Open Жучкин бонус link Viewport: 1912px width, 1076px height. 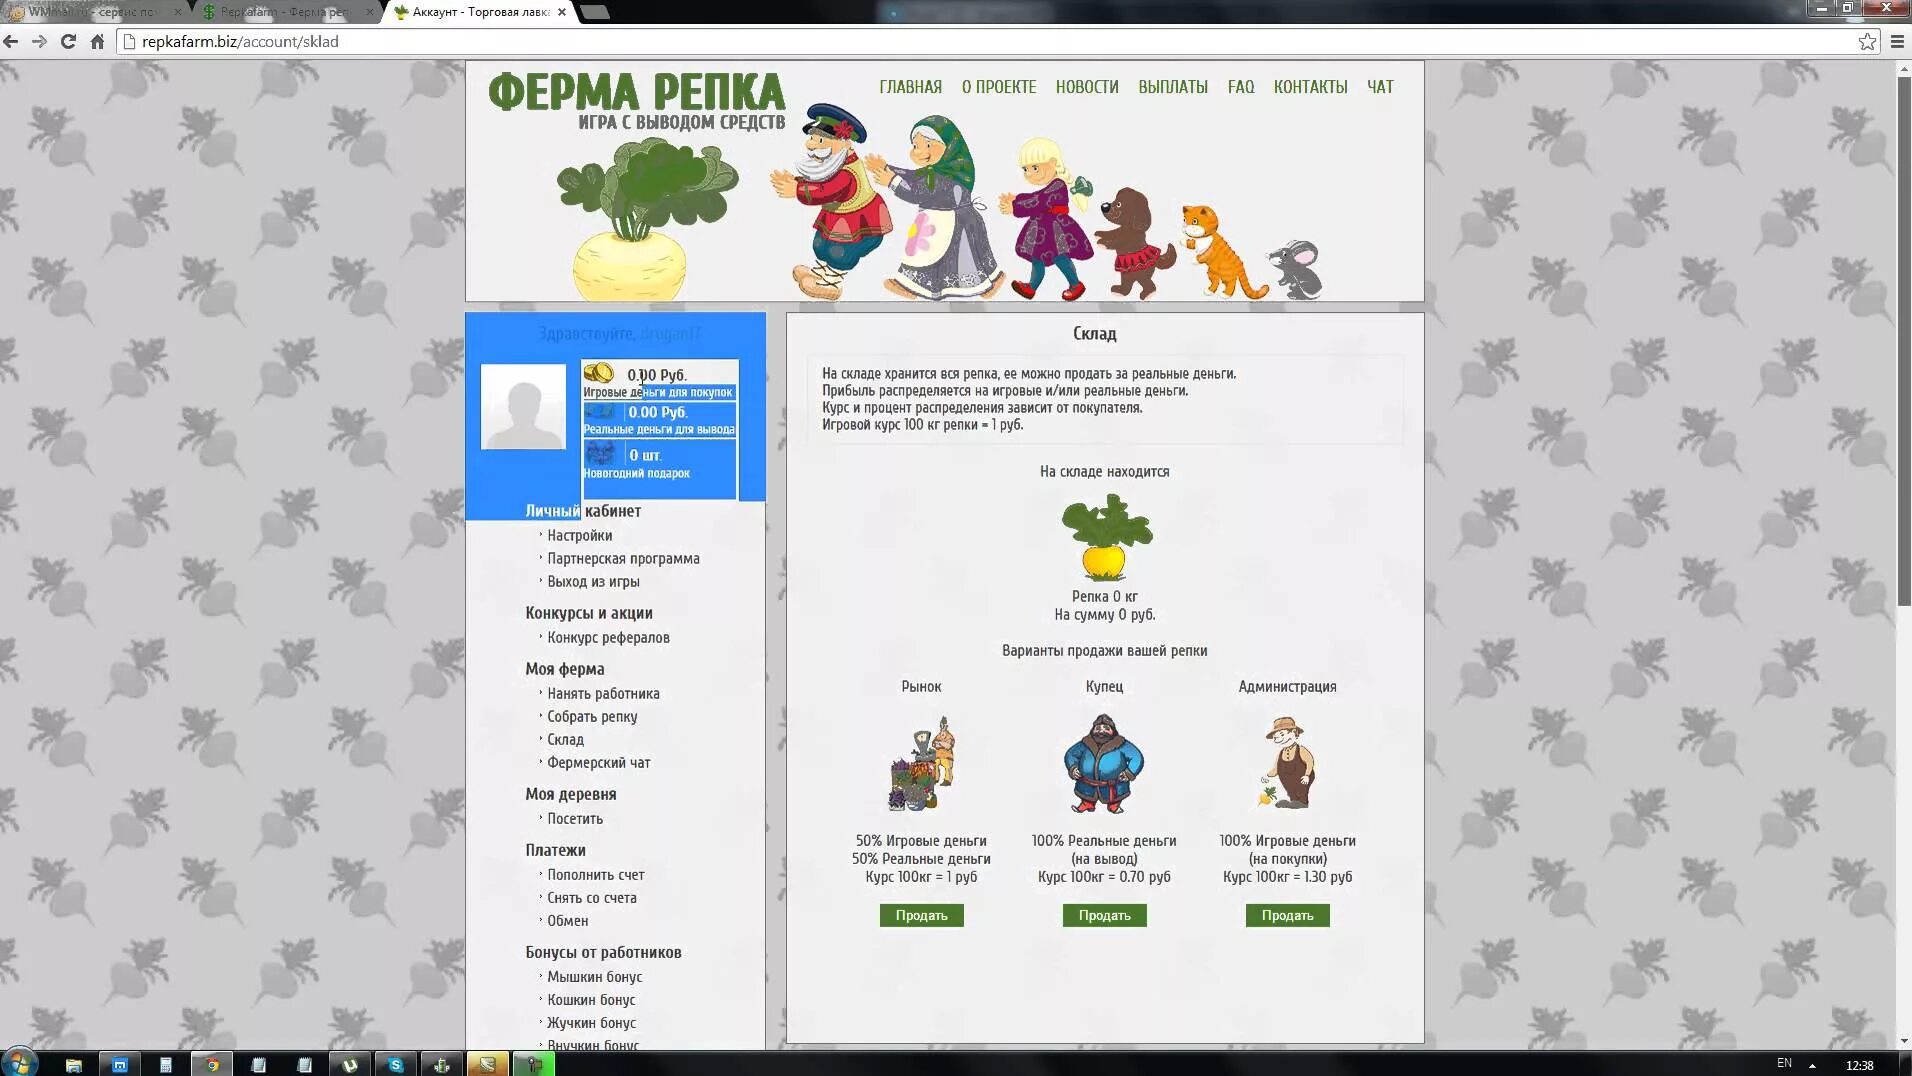tap(591, 1022)
